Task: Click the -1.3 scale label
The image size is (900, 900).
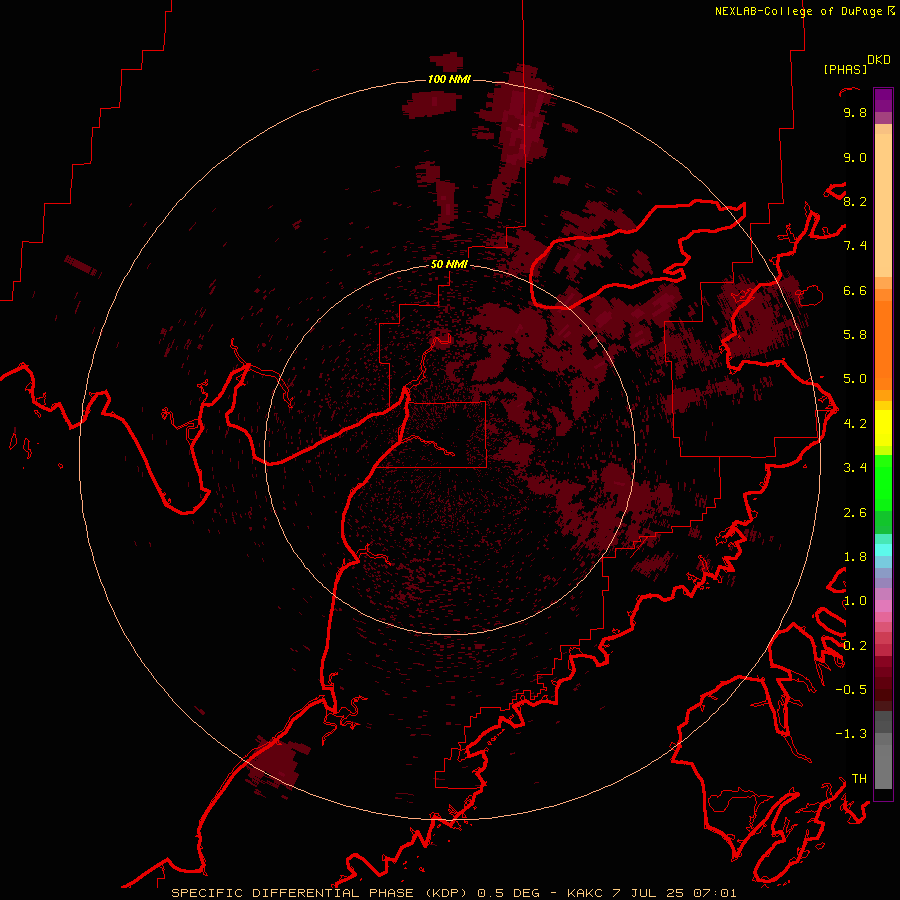Action: click(851, 734)
